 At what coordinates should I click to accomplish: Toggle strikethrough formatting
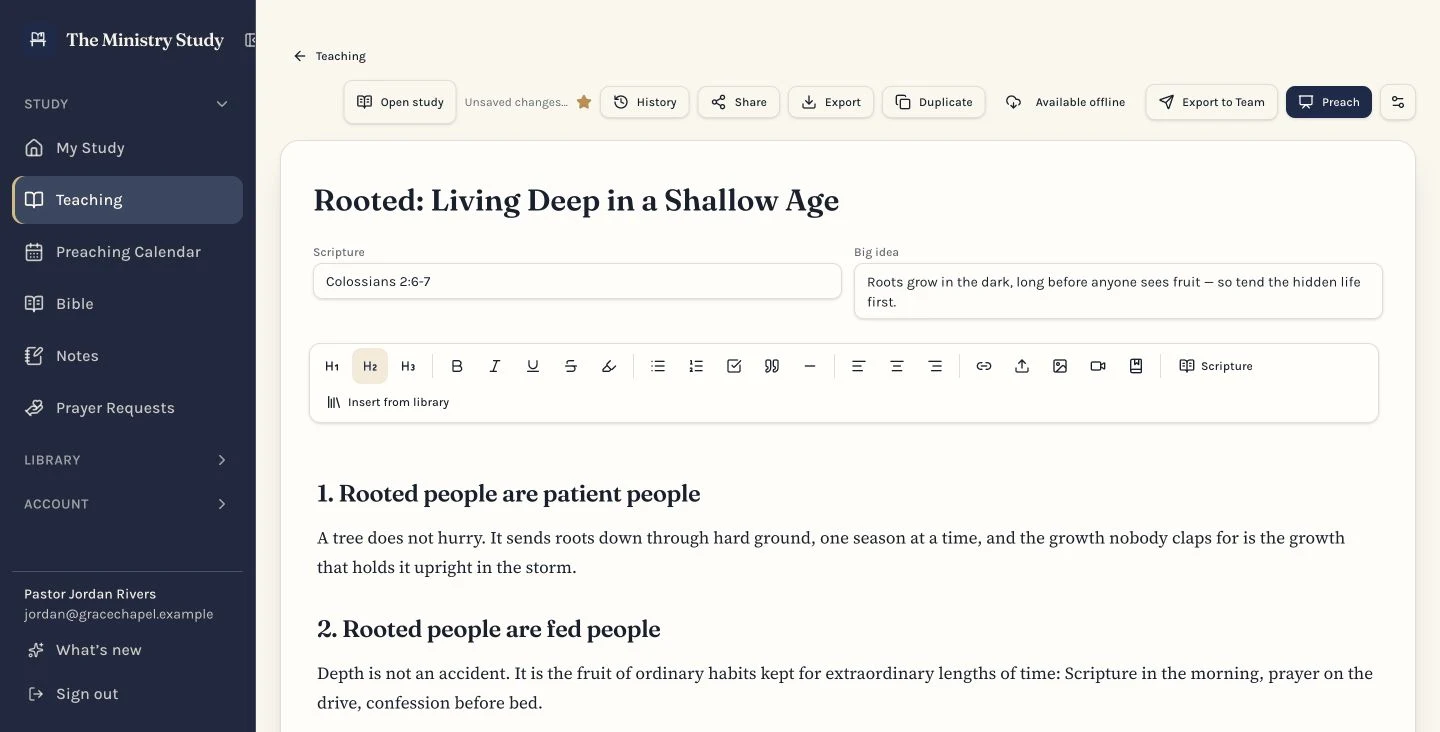pyautogui.click(x=571, y=366)
